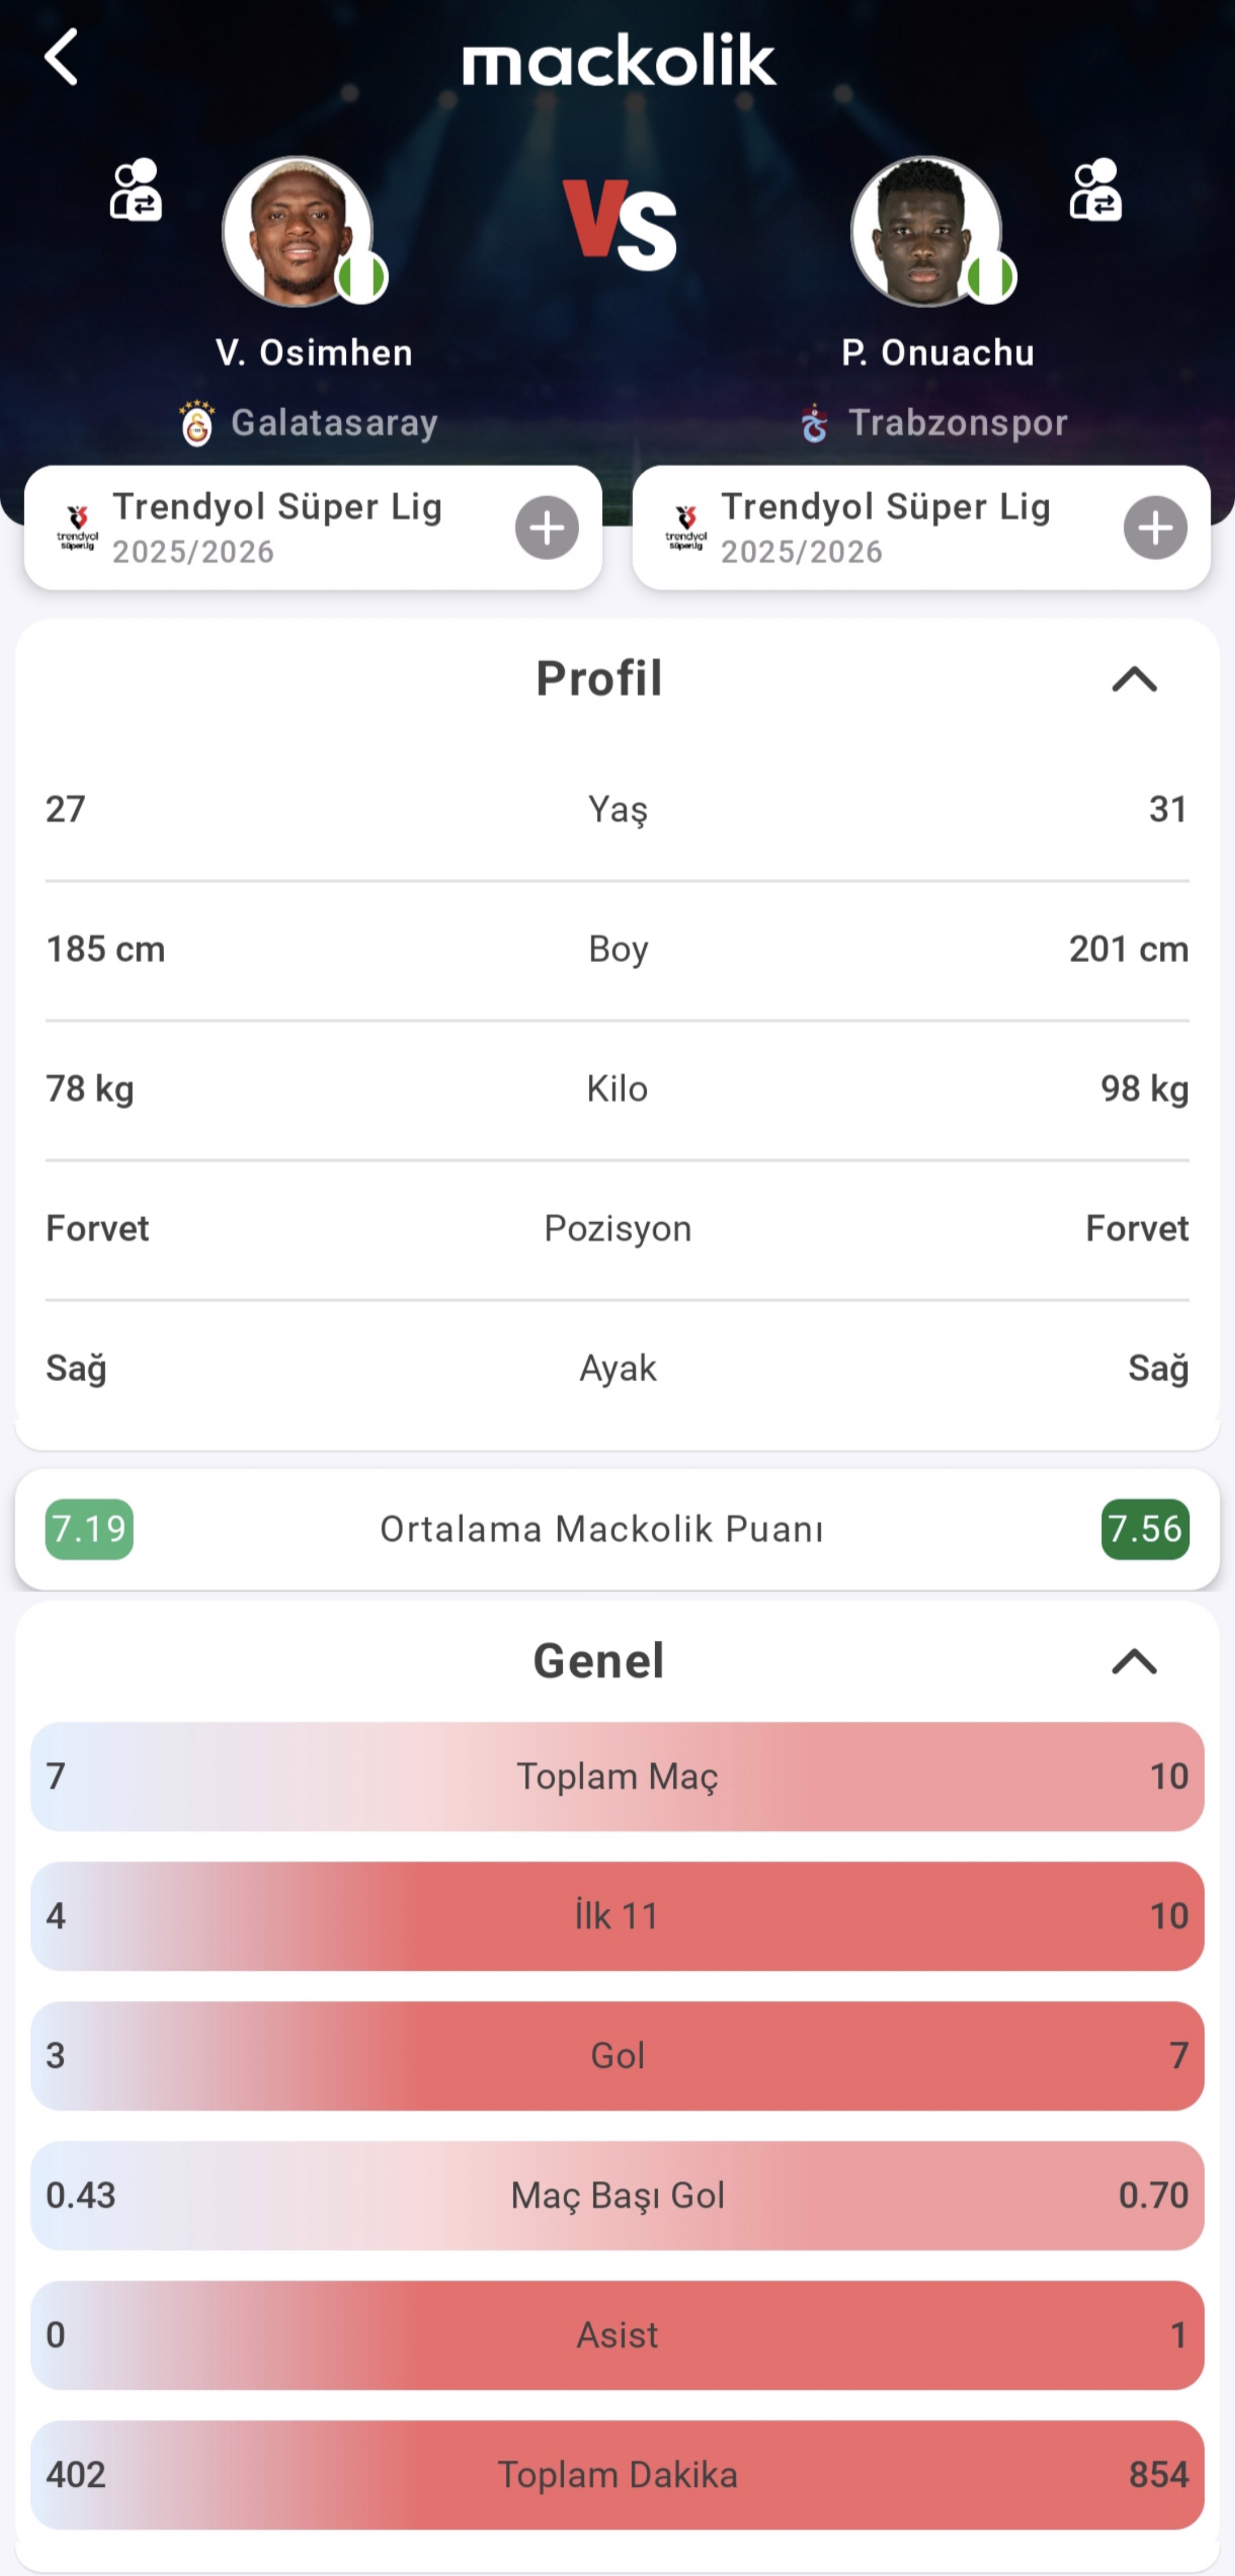Tap the Trabzonspor club crest
The width and height of the screenshot is (1235, 2576).
click(814, 424)
